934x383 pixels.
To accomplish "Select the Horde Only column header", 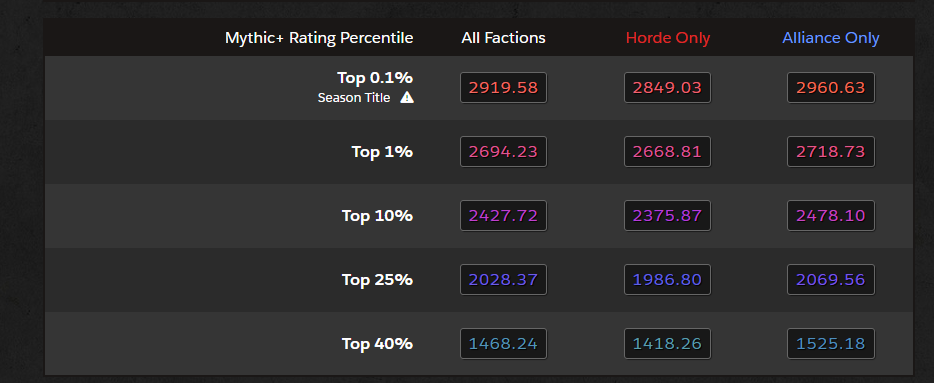I will [x=668, y=38].
